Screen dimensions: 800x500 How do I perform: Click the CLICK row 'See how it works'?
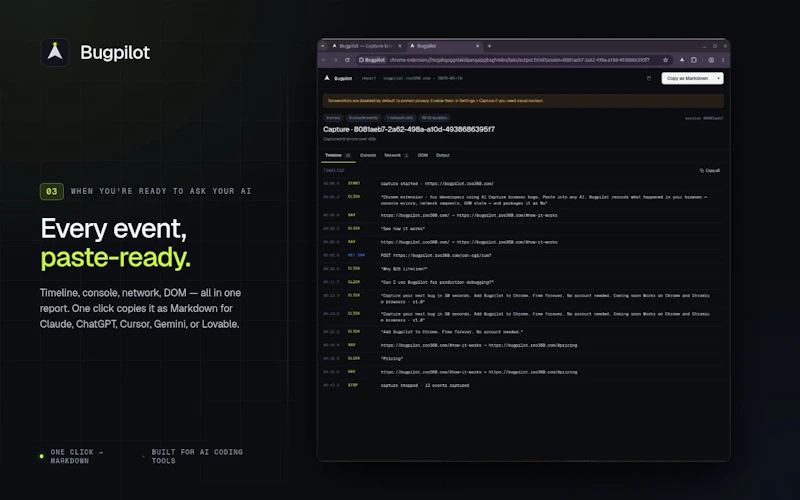click(x=523, y=229)
